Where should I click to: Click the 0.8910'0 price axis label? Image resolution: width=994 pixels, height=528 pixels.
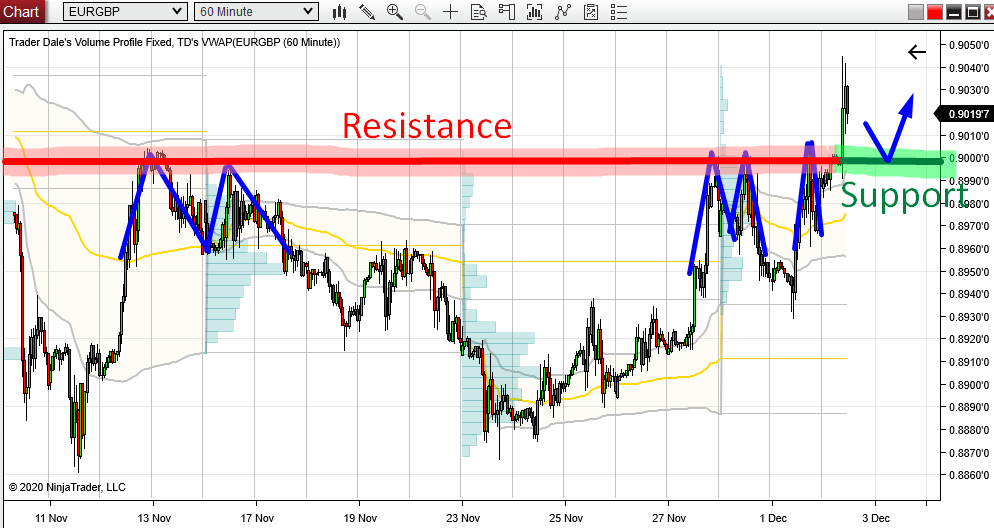click(x=968, y=363)
